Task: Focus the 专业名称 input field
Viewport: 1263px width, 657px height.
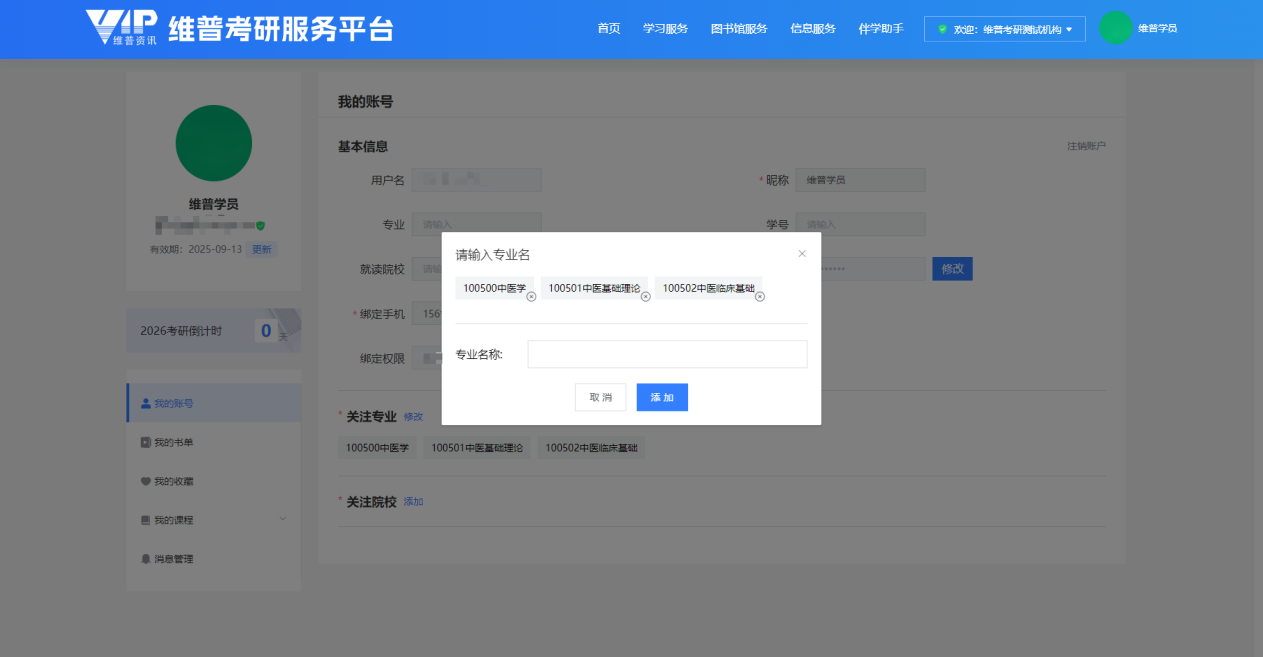Action: pyautogui.click(x=666, y=354)
